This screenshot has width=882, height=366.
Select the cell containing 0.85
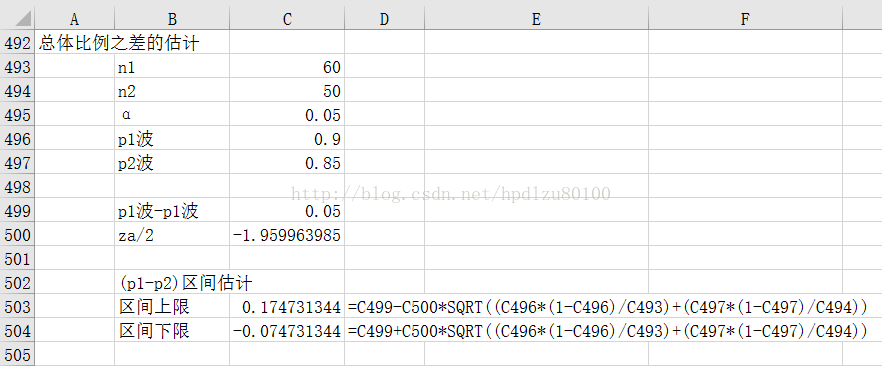point(287,163)
